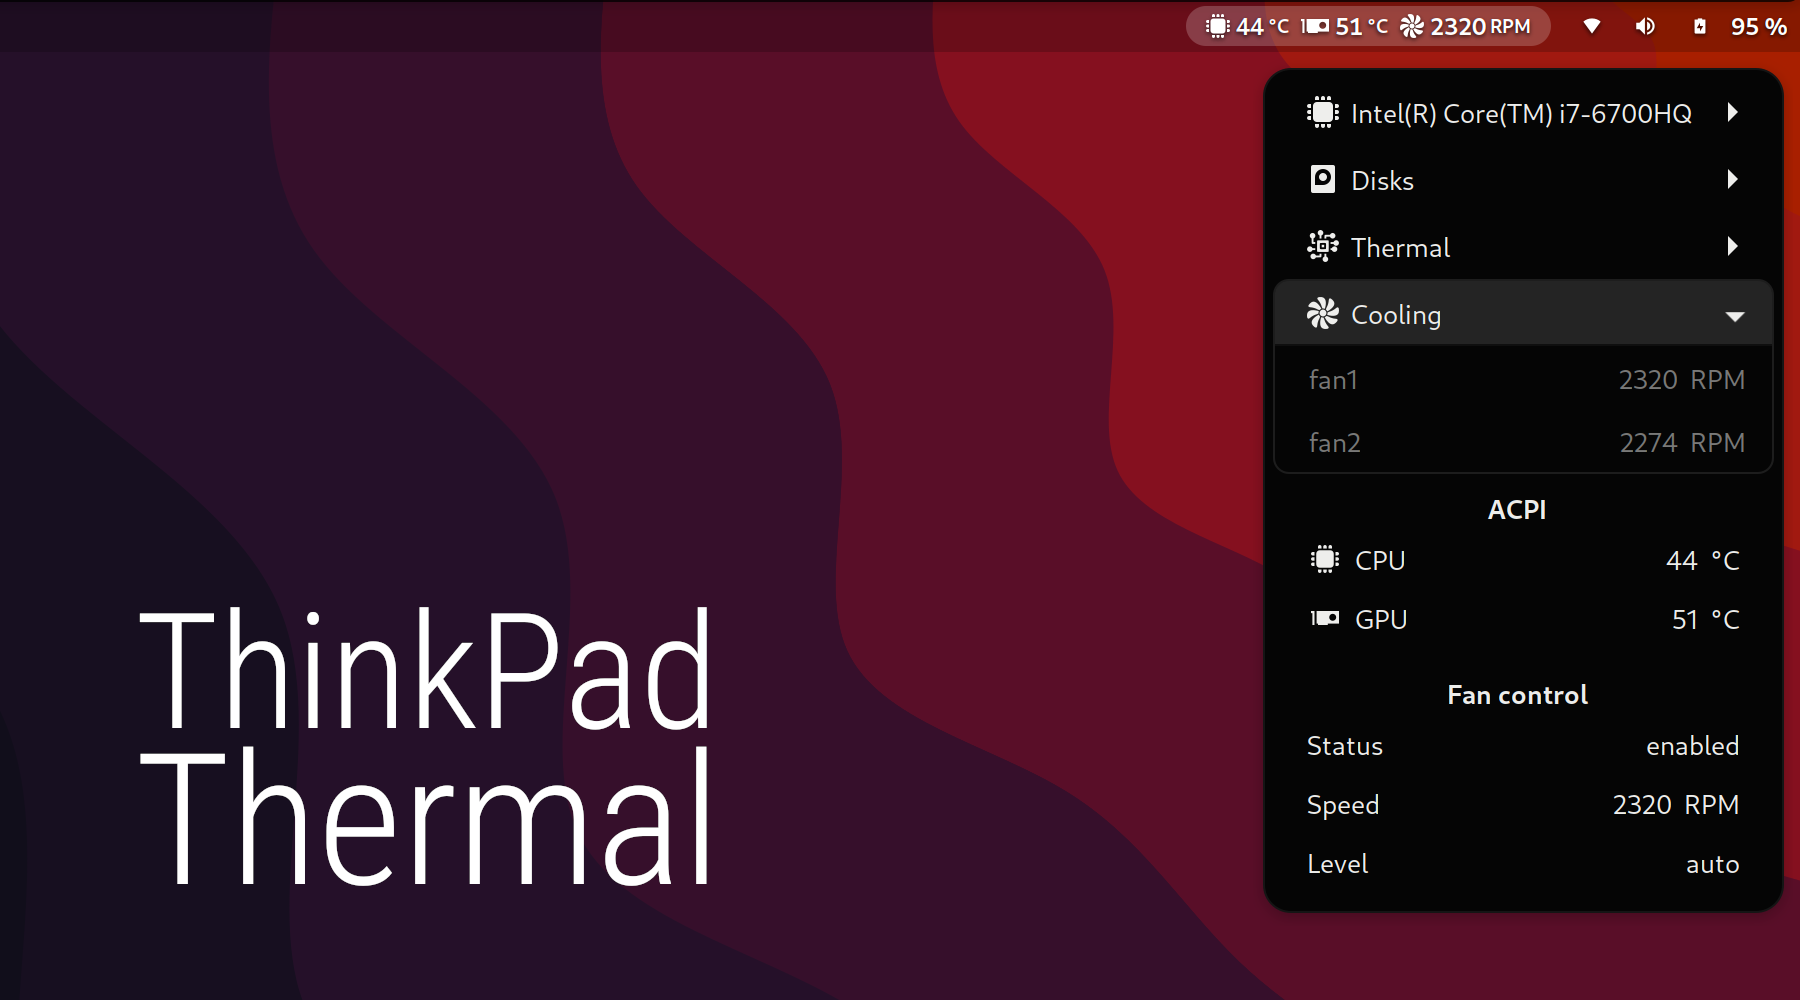Open the Thermal menu entry

(x=1523, y=246)
